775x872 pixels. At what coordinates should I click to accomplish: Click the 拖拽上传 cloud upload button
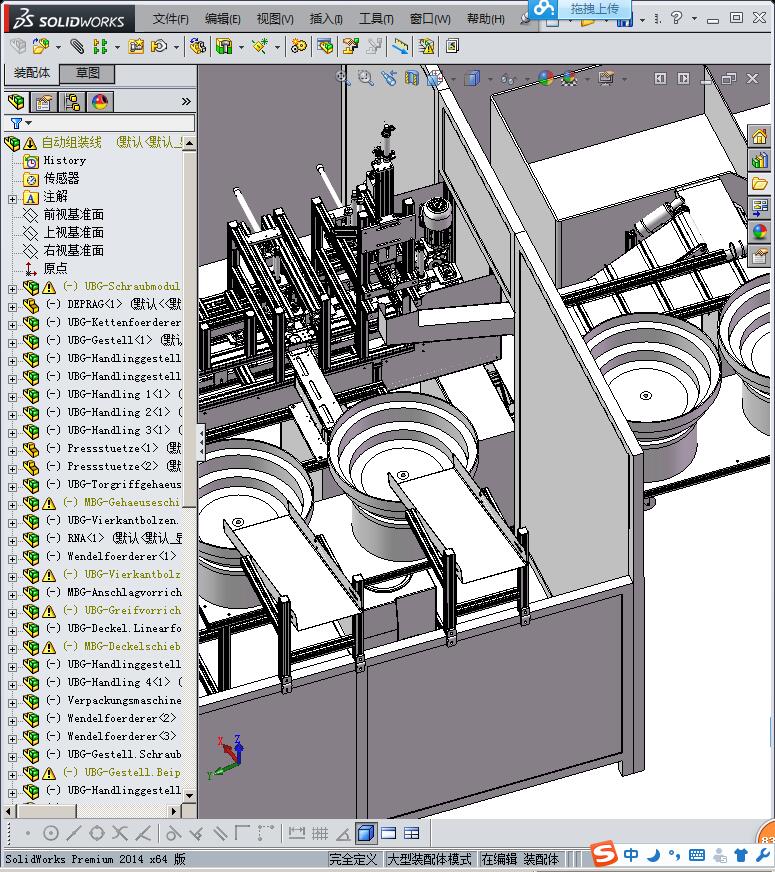tap(579, 8)
